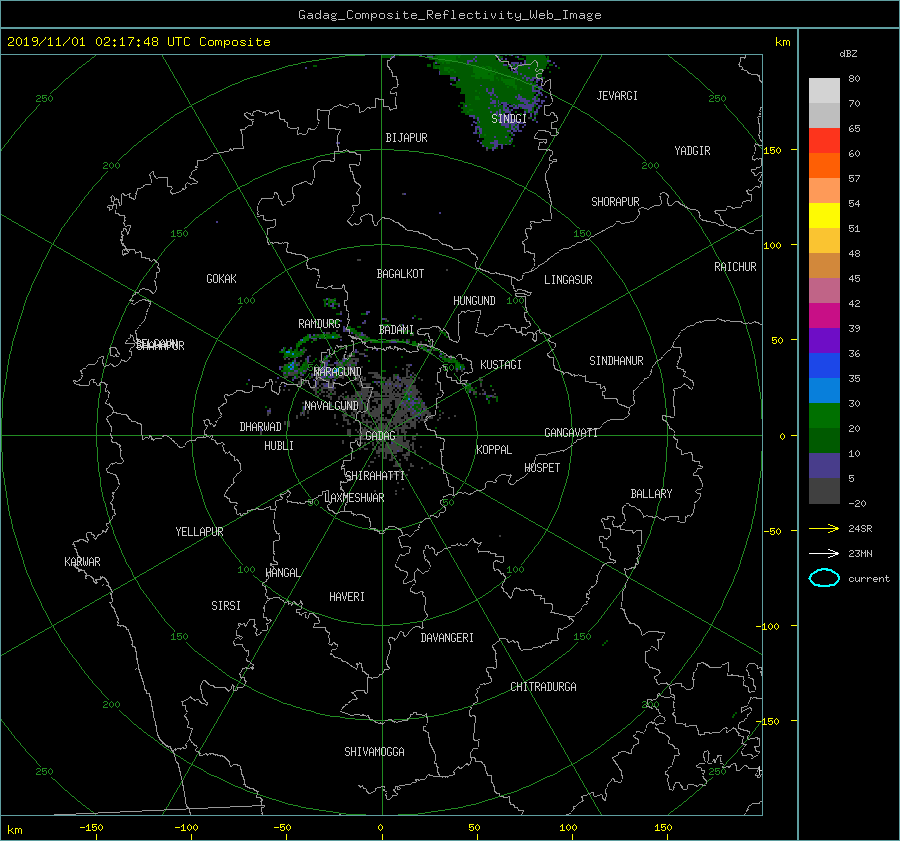The image size is (900, 841).
Task: Click the title 'Gadag_Composite_Reflectivity_Web_Image'
Action: pyautogui.click(x=449, y=15)
